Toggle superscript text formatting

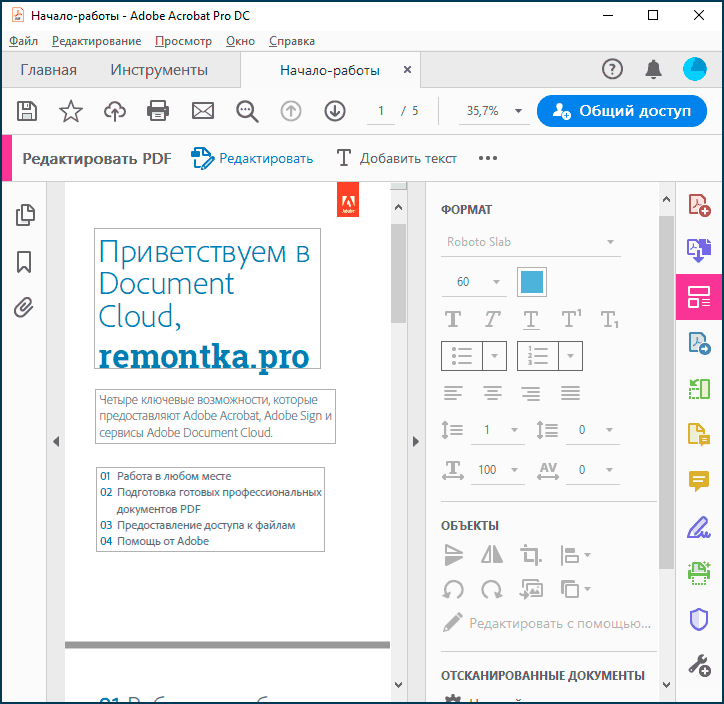(571, 319)
